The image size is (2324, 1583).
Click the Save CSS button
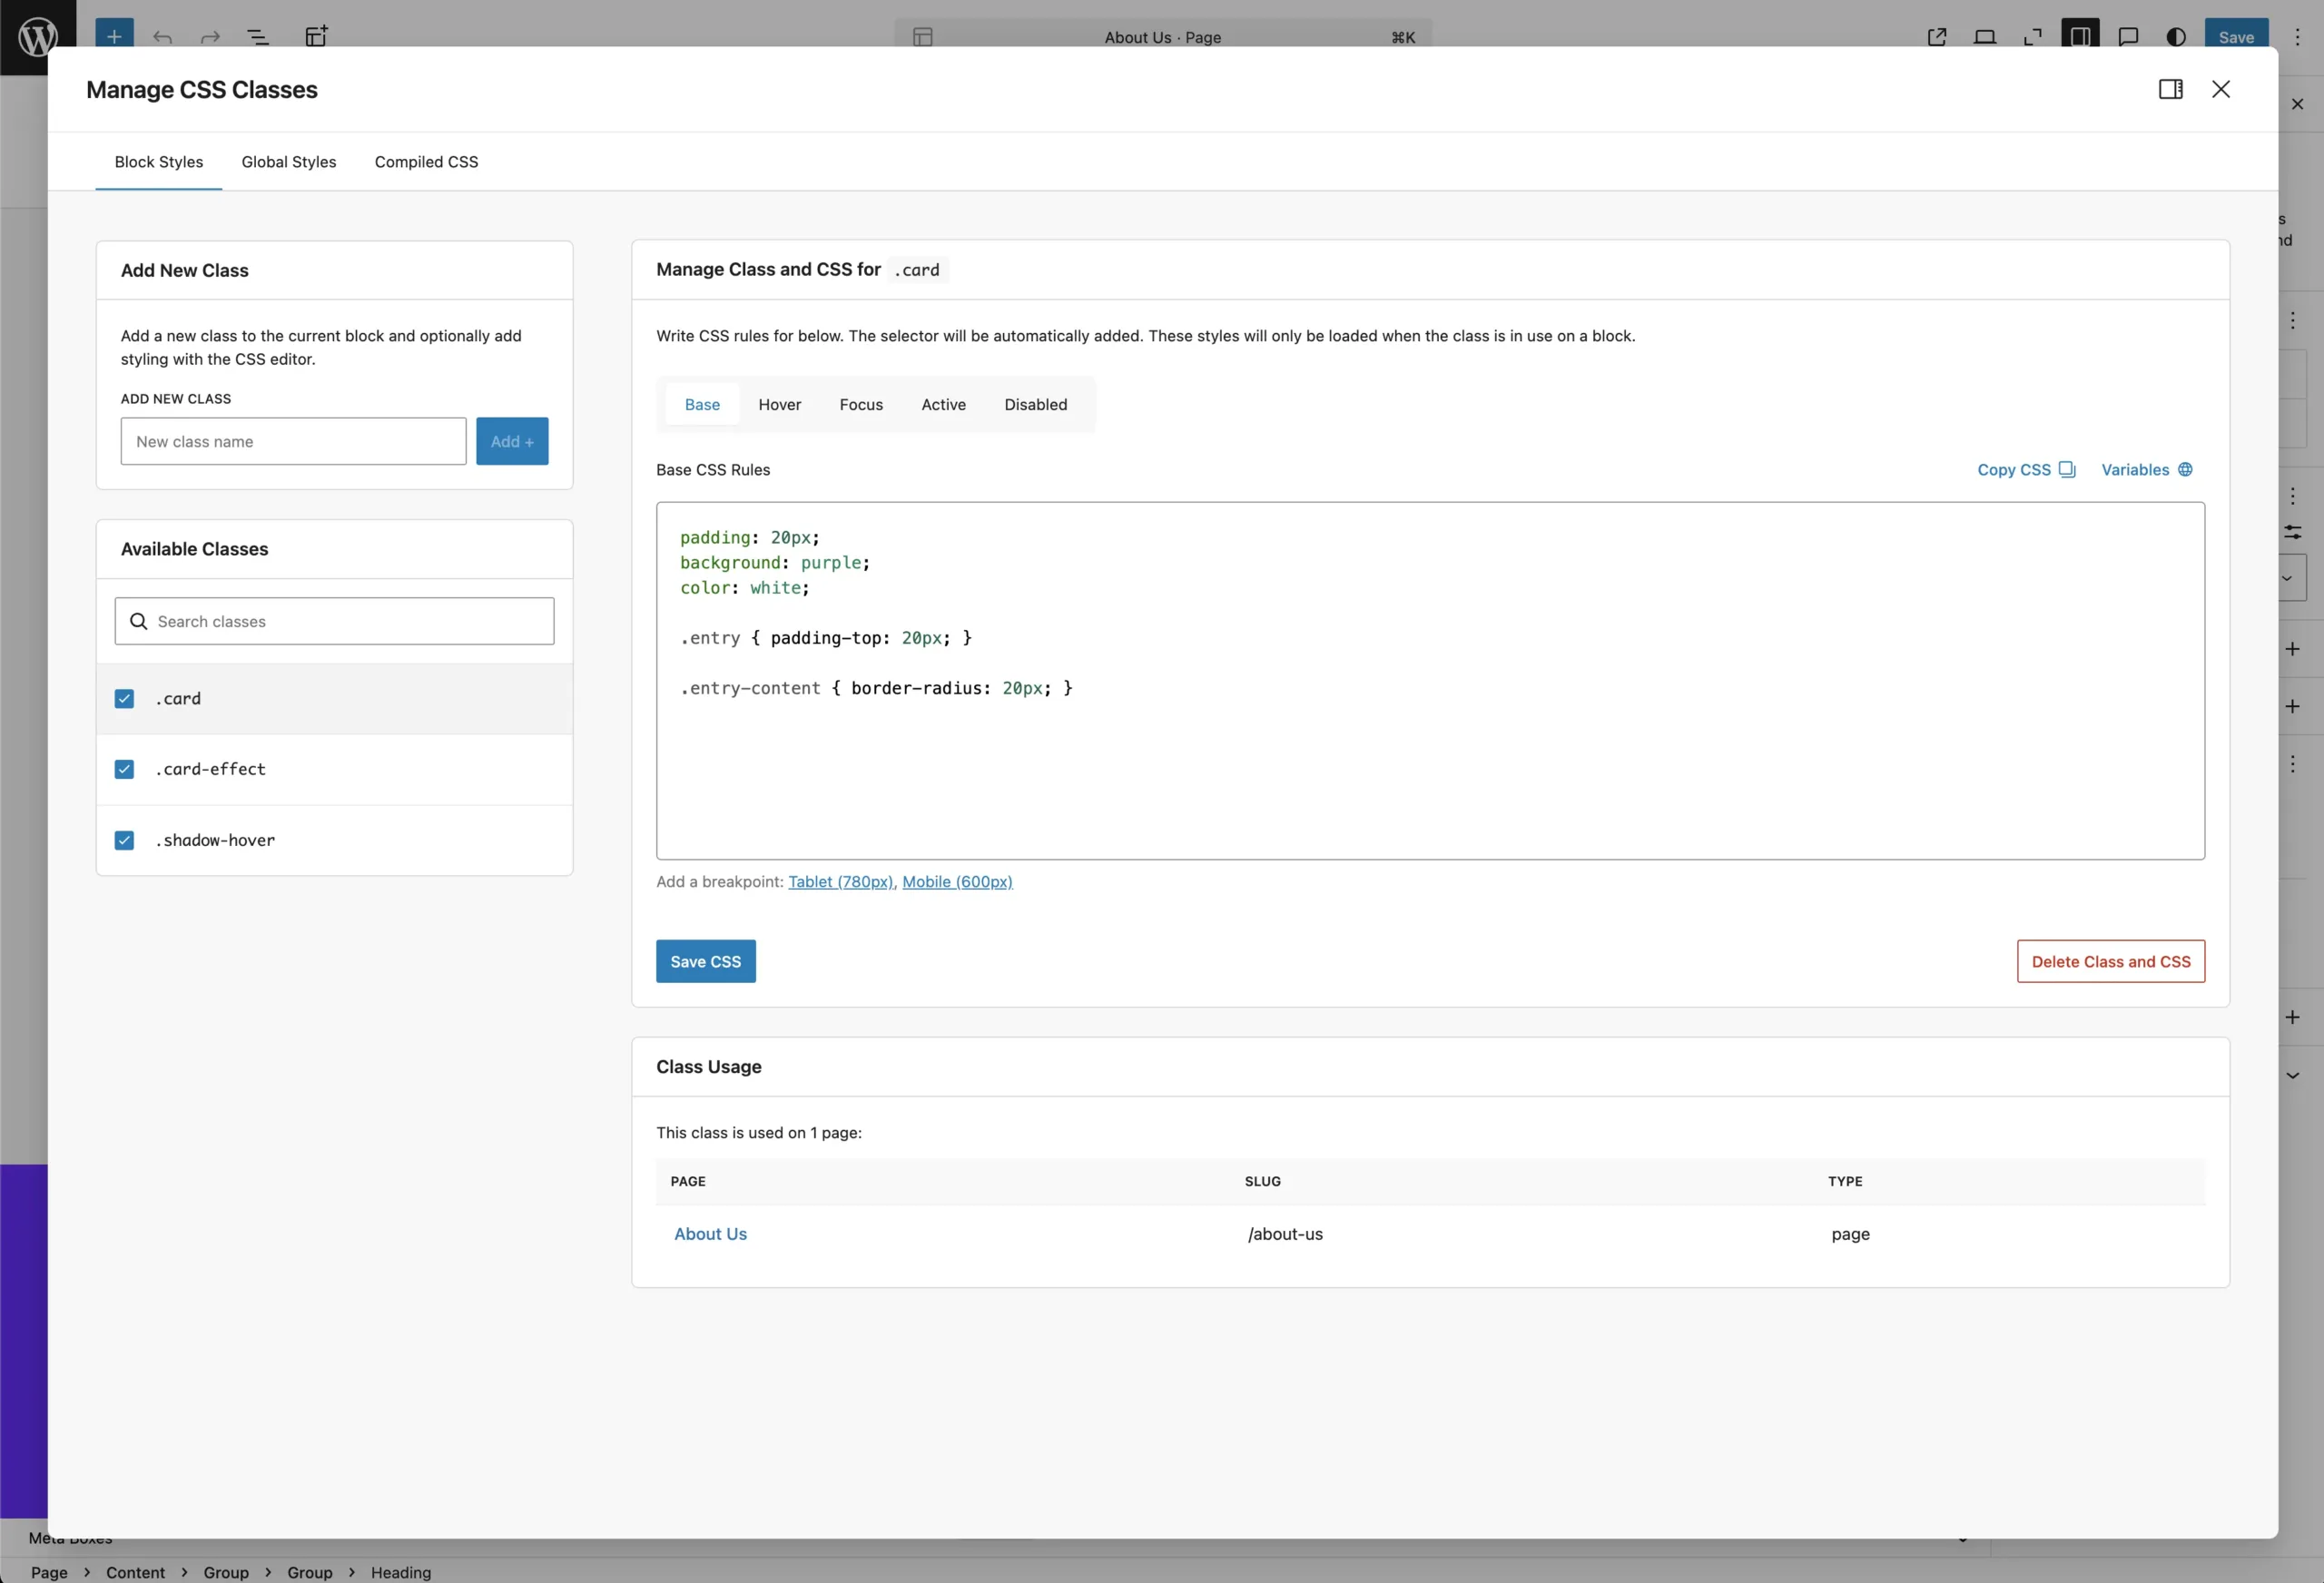tap(705, 962)
